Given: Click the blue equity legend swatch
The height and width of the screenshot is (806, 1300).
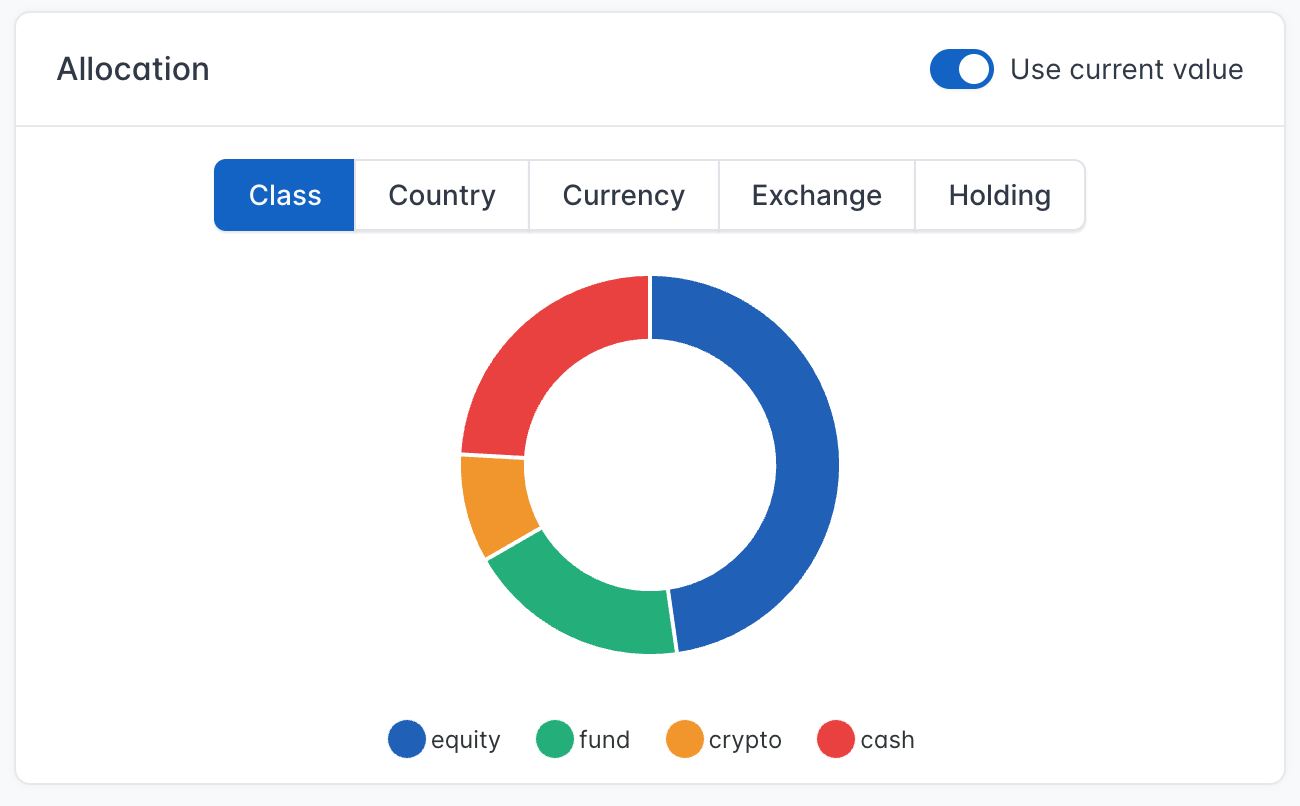Looking at the screenshot, I should tap(407, 740).
